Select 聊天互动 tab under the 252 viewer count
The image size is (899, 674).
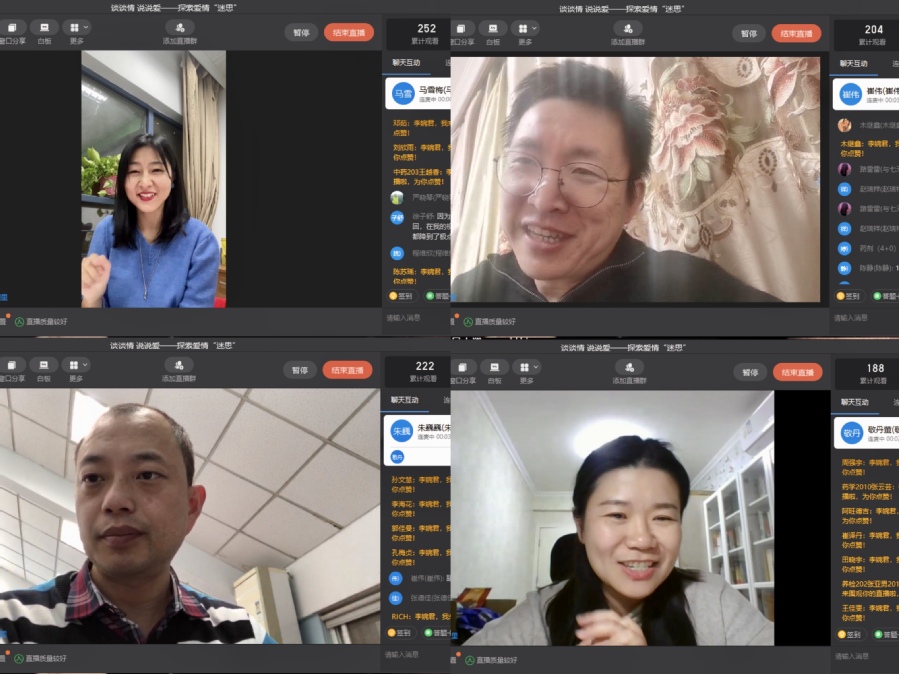tap(406, 62)
